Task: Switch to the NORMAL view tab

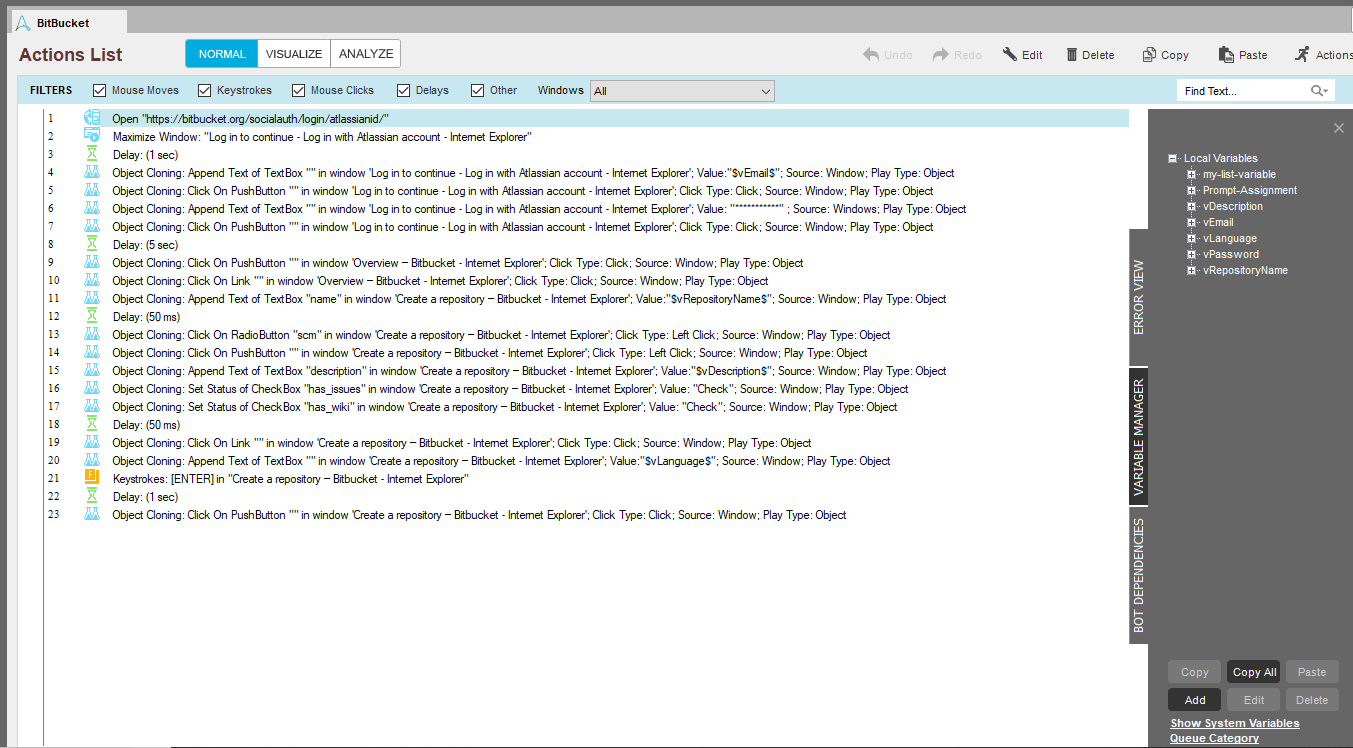Action: [222, 54]
